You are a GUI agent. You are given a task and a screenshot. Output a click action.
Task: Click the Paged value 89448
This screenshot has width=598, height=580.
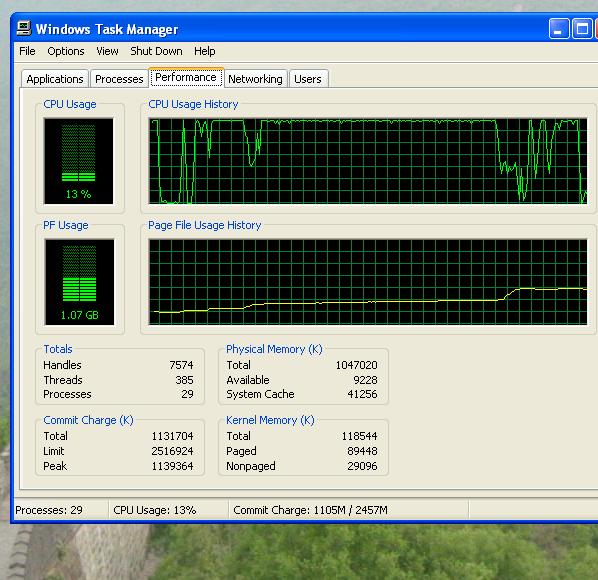point(362,451)
